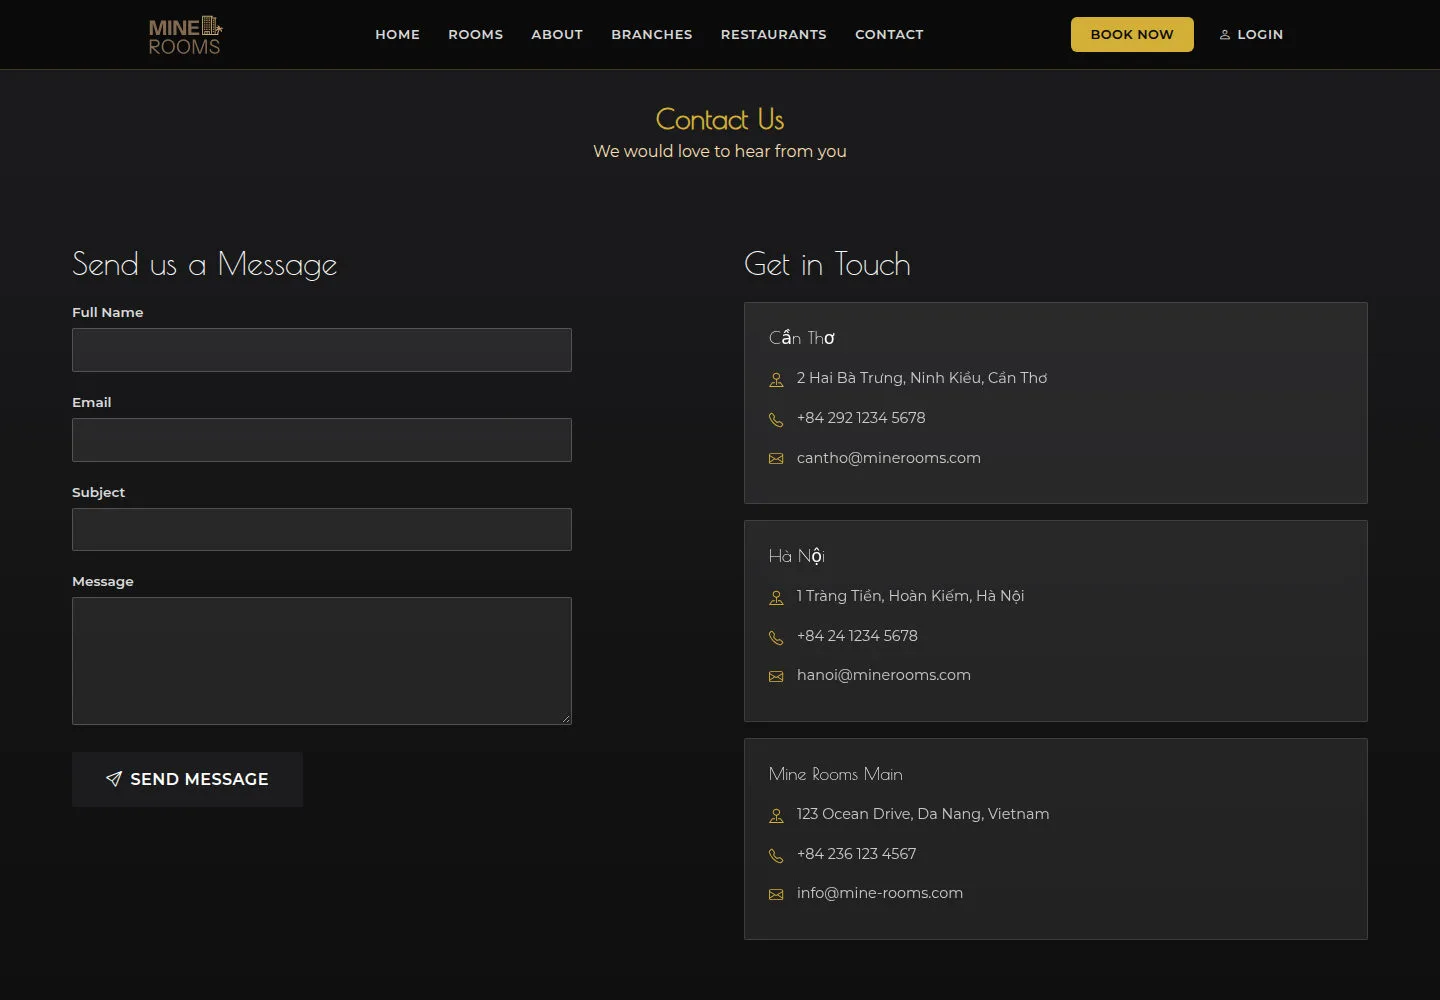The width and height of the screenshot is (1440, 1000).
Task: Click the Mine Rooms Main heading
Action: click(x=836, y=774)
